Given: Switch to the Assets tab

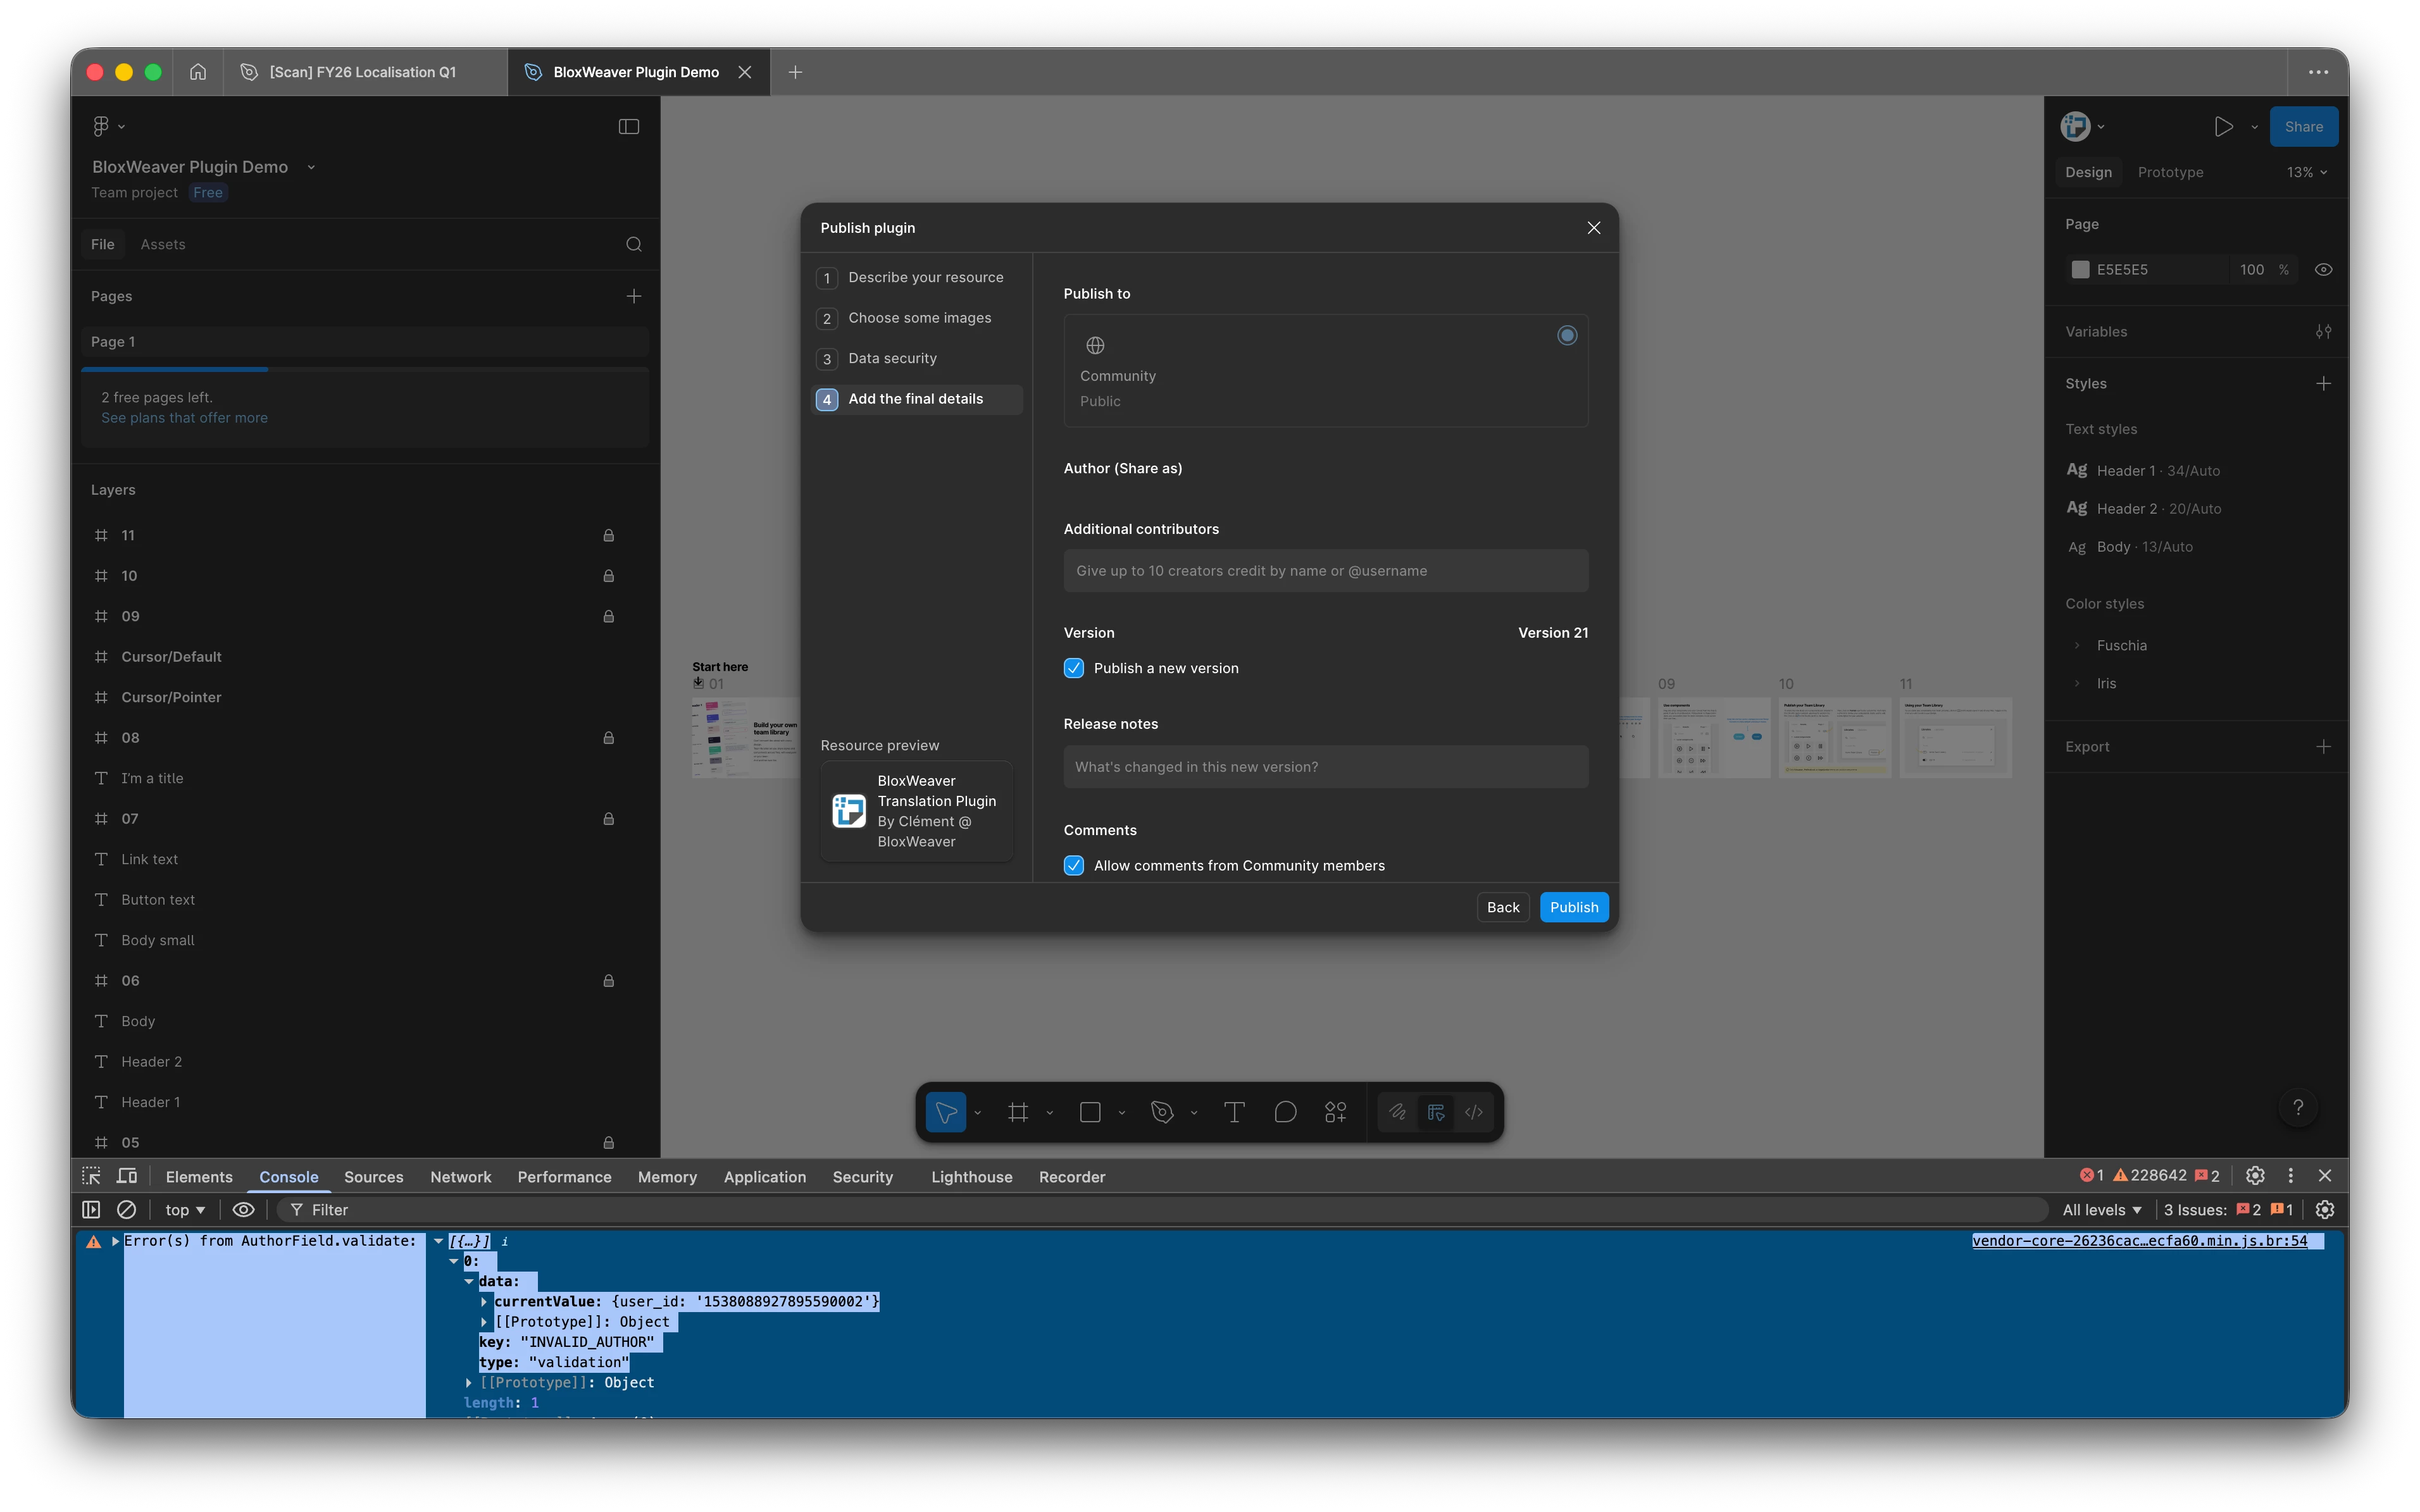Looking at the screenshot, I should point(163,244).
